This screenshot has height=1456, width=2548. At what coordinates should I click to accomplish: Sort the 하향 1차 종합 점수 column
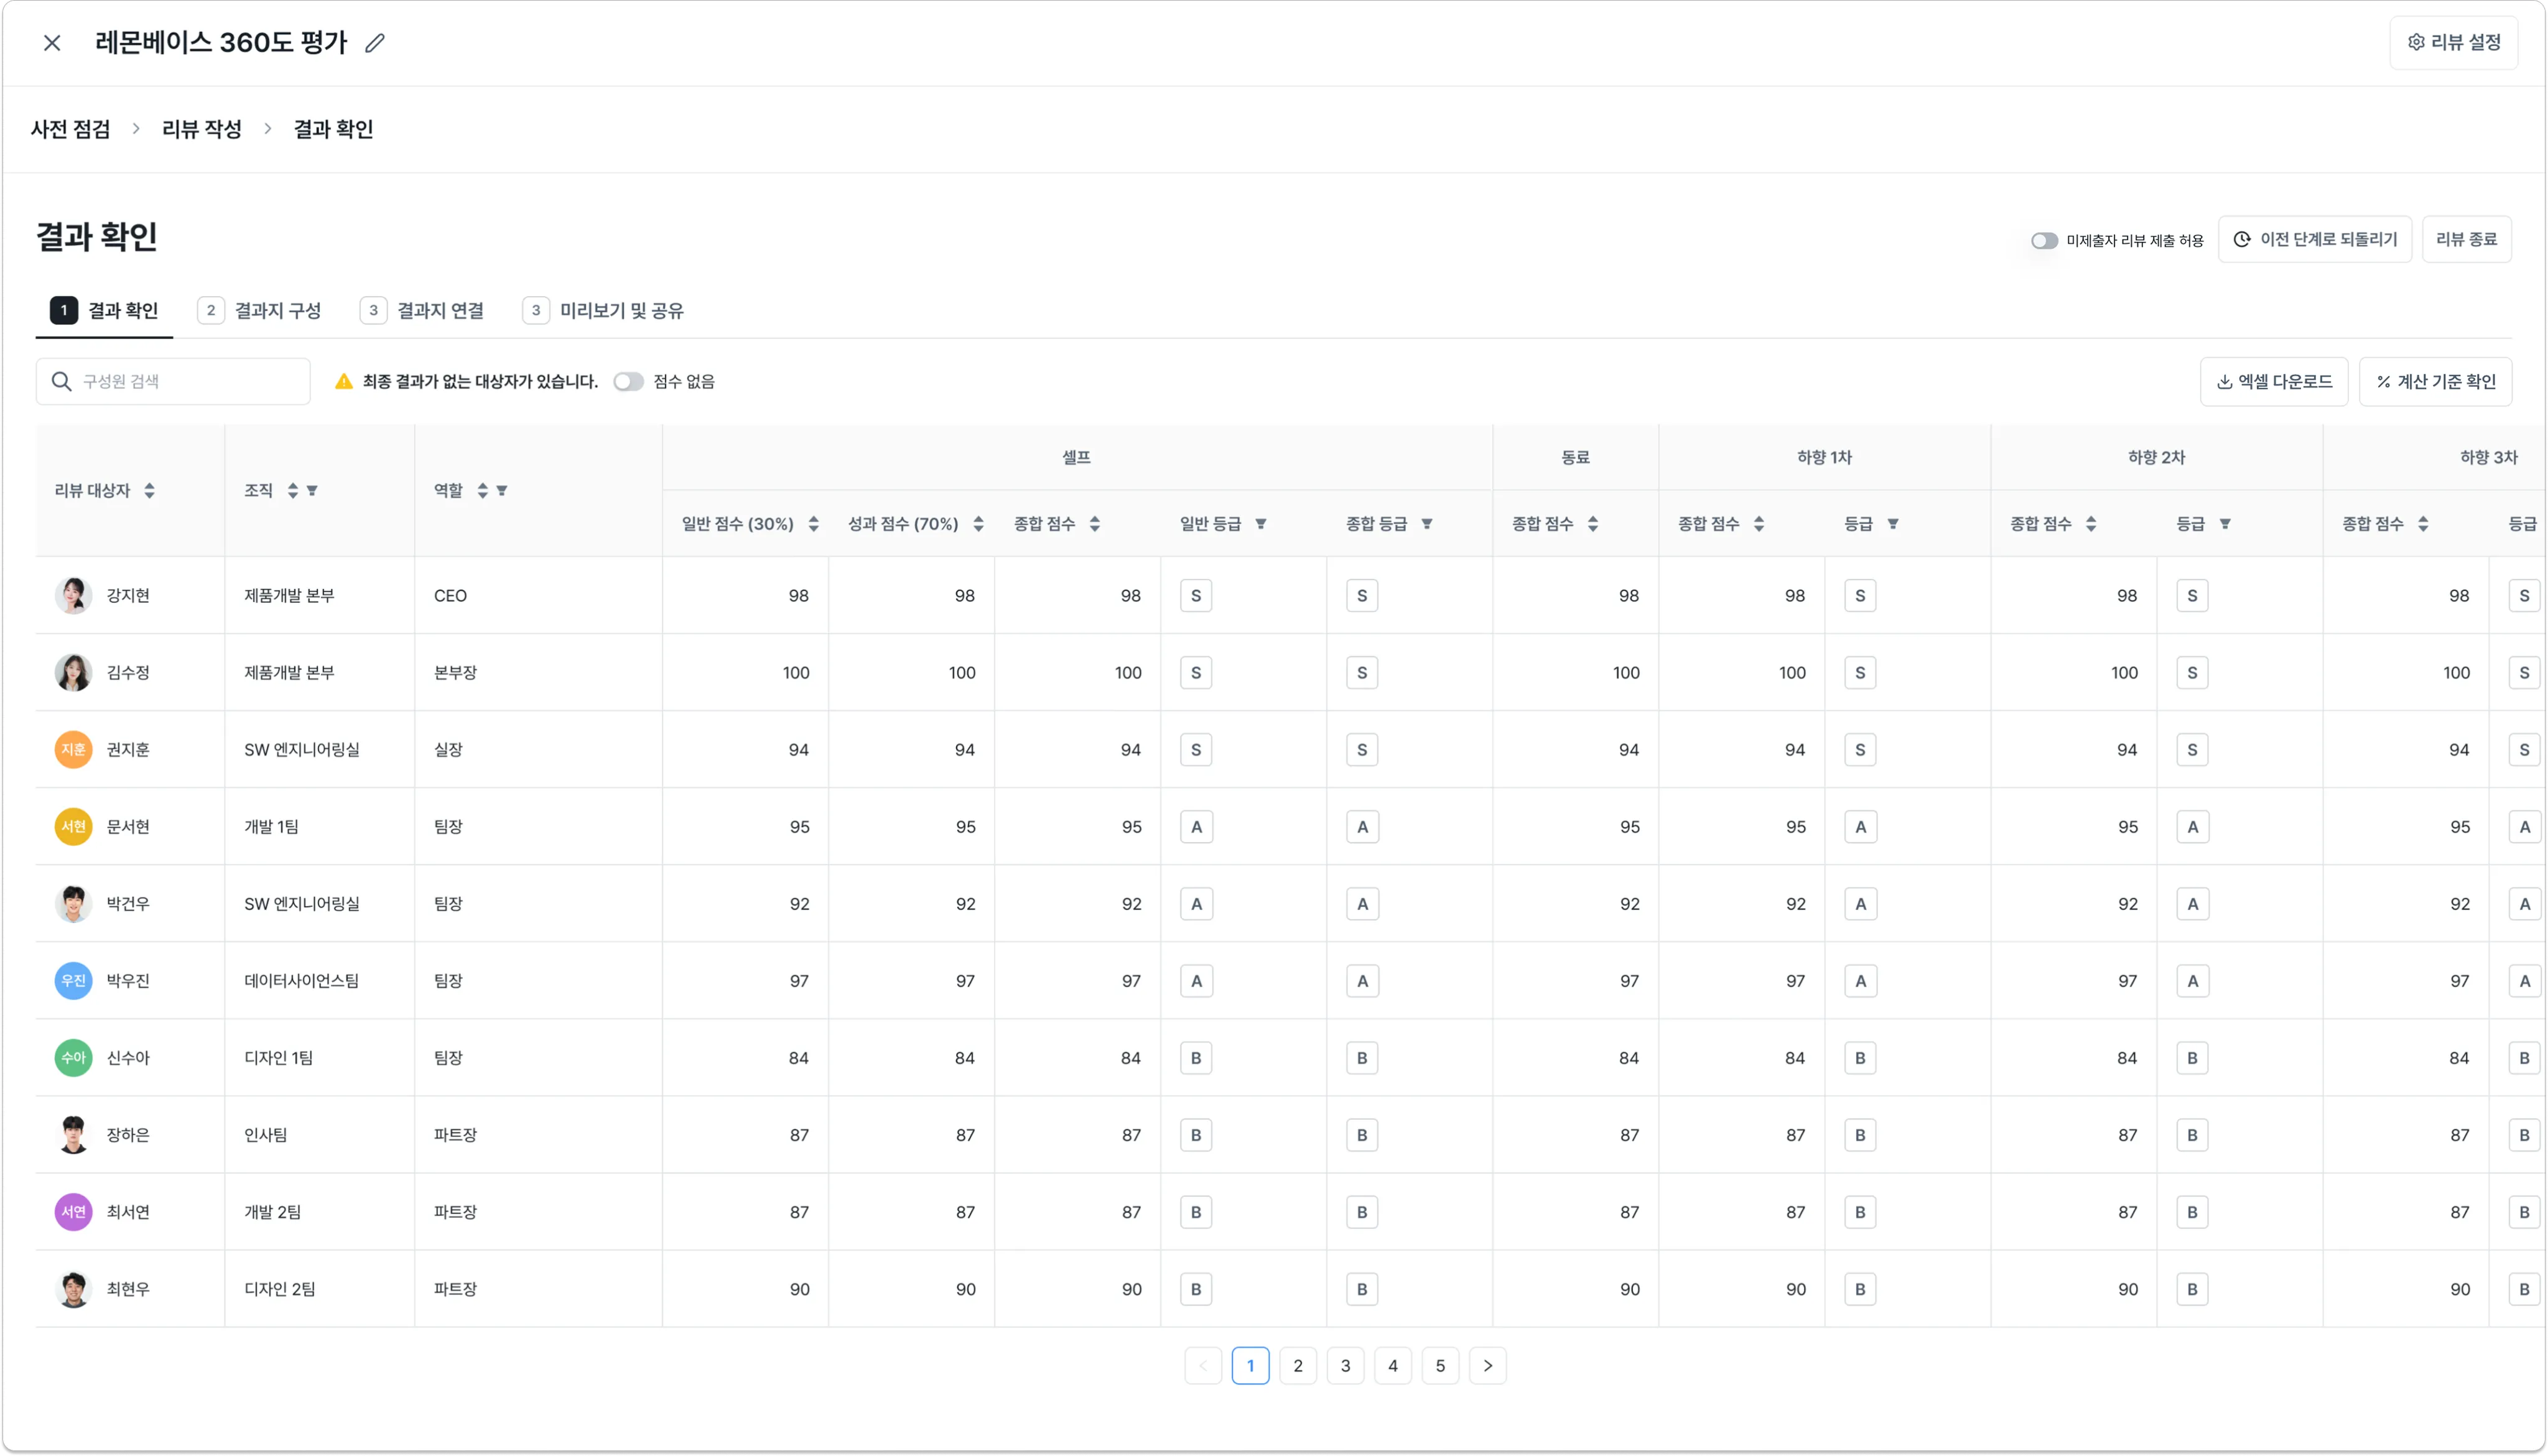(1759, 524)
